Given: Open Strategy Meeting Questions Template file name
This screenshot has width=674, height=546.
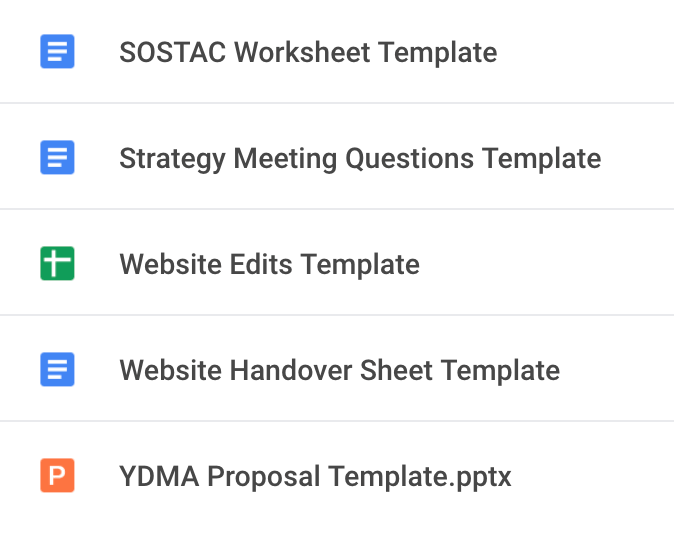Looking at the screenshot, I should coord(360,159).
